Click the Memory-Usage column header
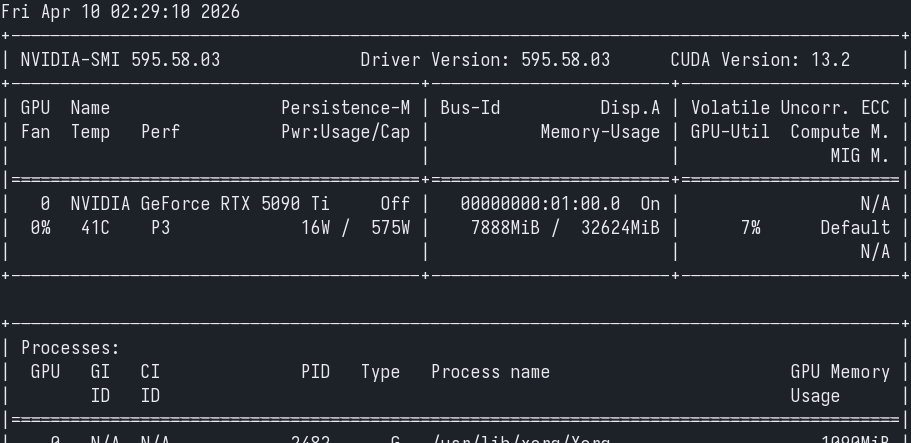911x443 pixels. 600,132
